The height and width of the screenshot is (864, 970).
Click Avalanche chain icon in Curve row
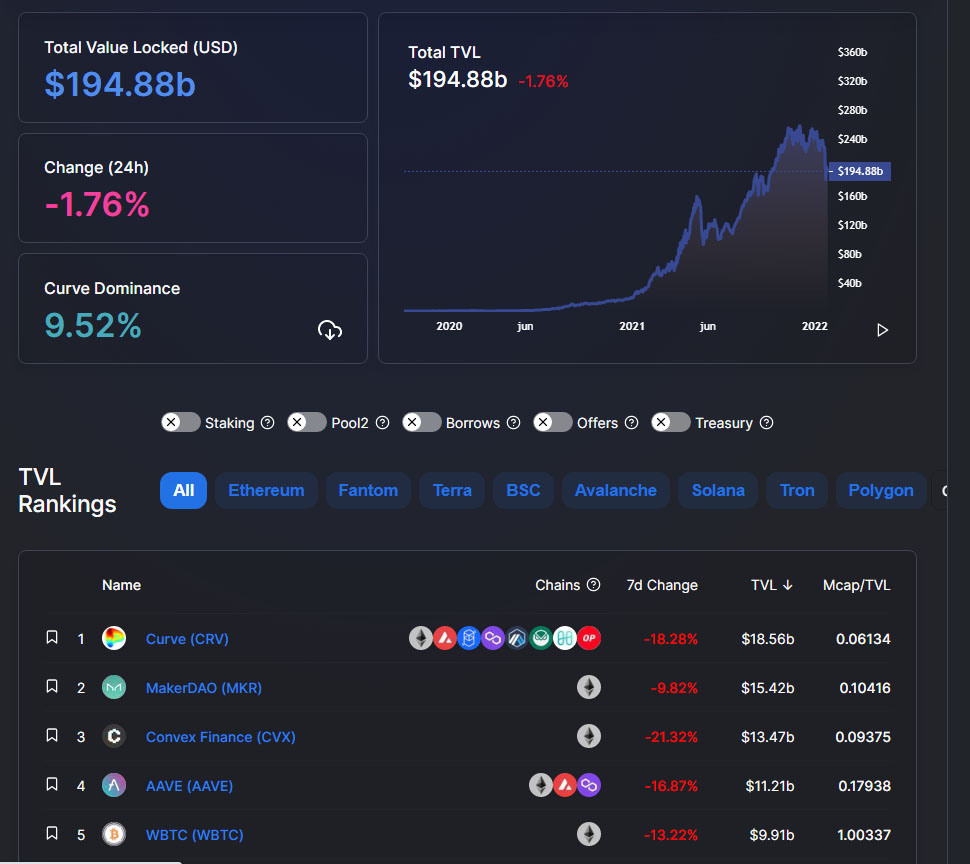445,638
